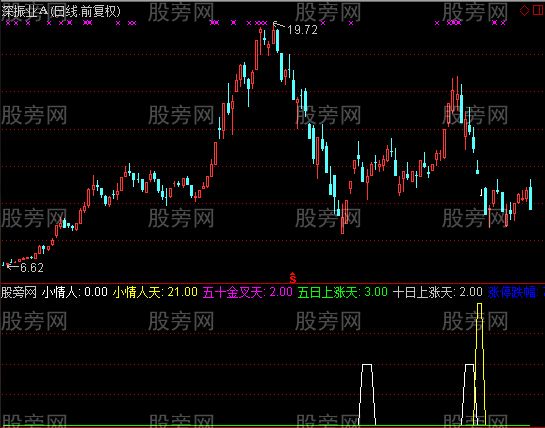545x428 pixels.
Task: Click the red split-window square icon
Action: (538, 11)
